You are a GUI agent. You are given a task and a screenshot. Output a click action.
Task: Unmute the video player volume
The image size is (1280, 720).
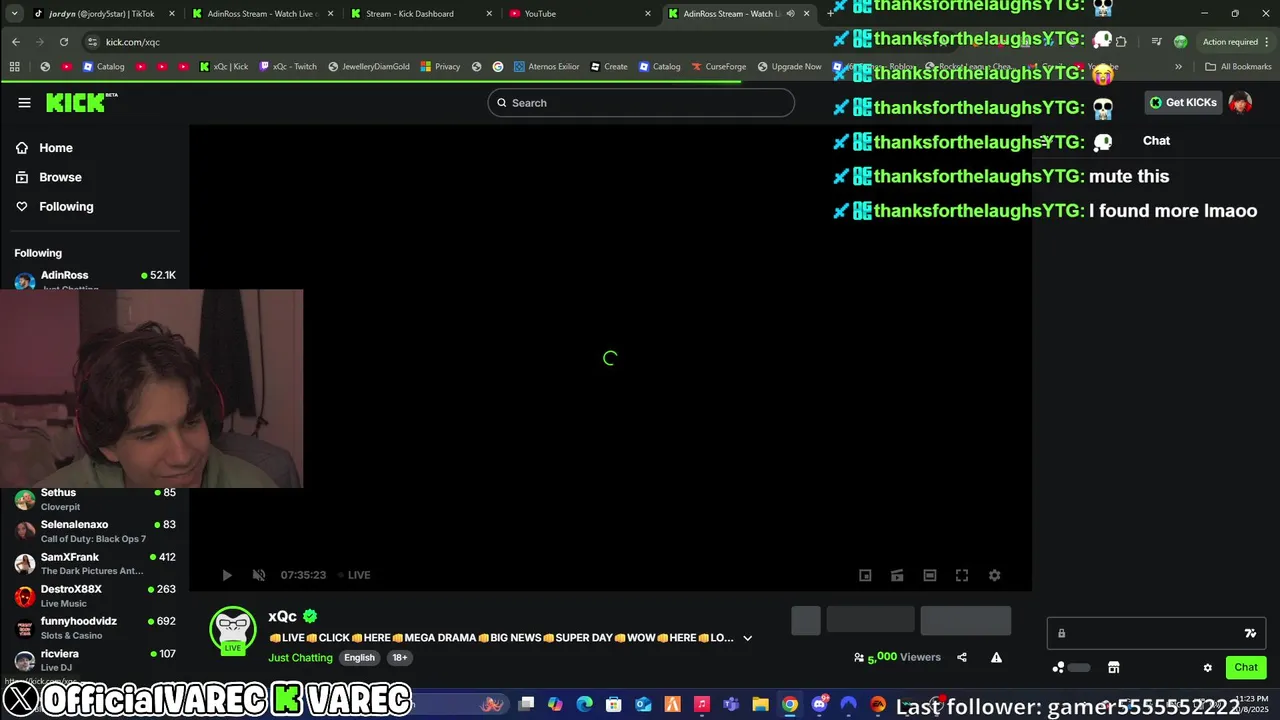(x=259, y=575)
